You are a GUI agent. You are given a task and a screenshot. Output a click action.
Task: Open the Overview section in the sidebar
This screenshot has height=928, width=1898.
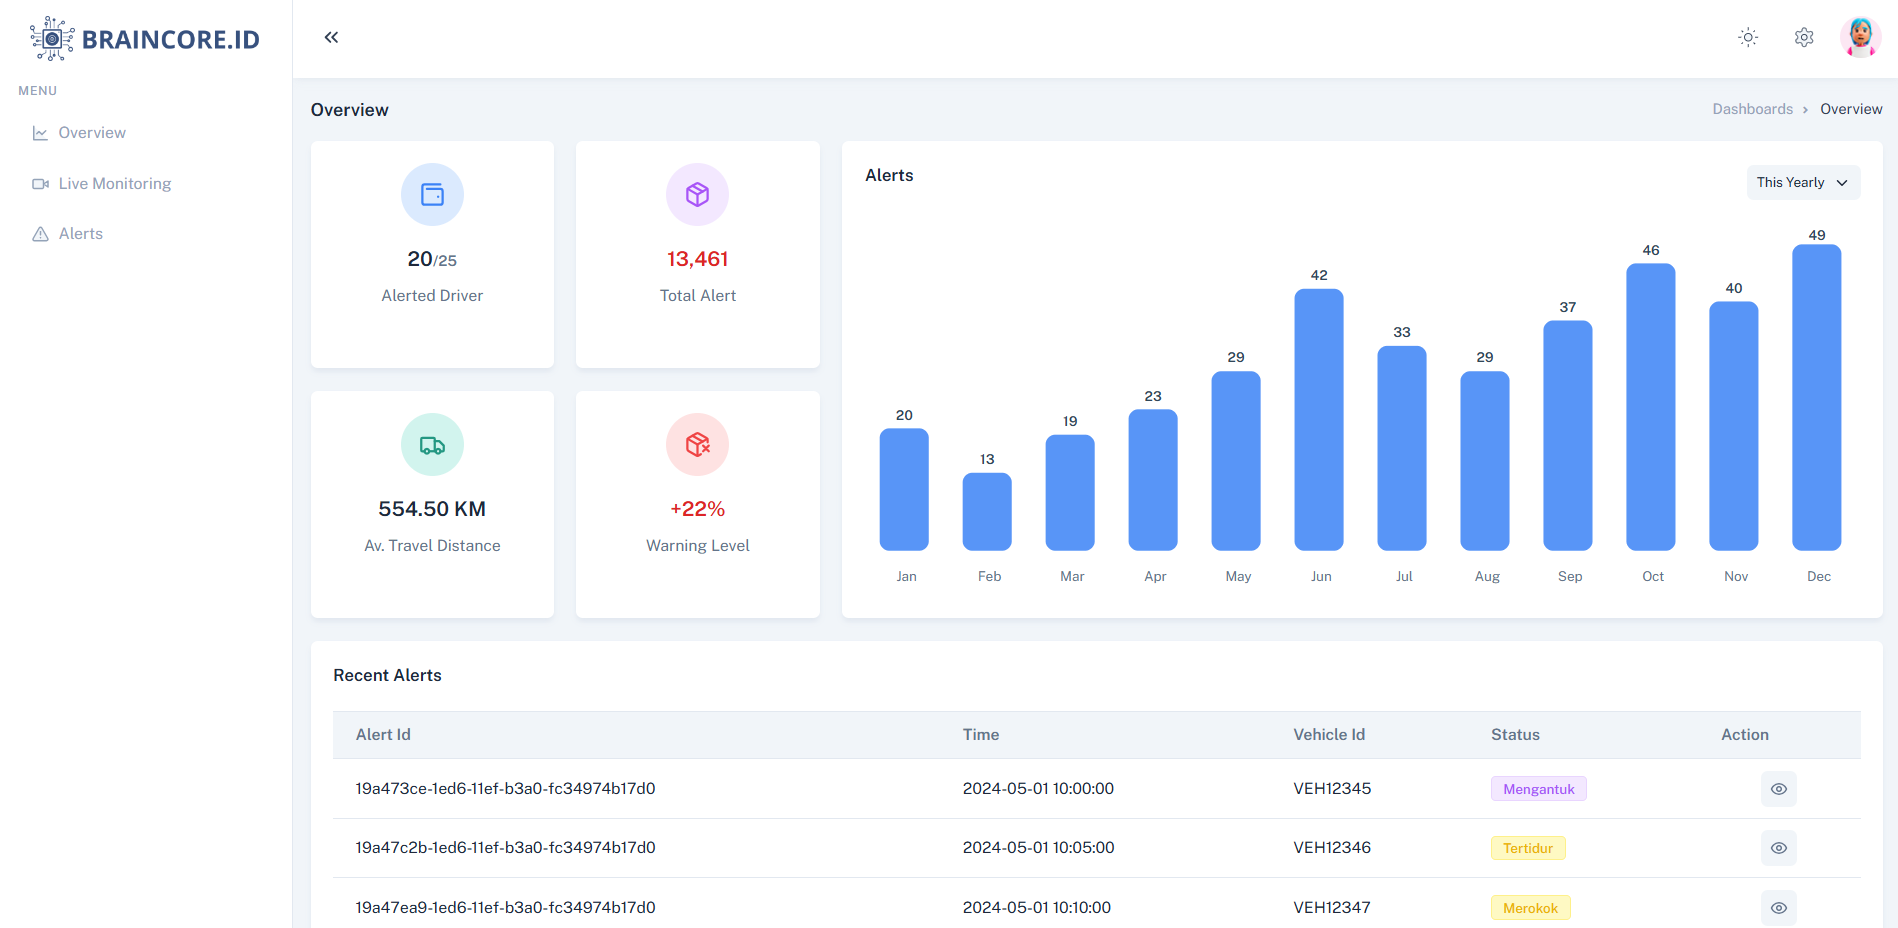[x=91, y=132]
